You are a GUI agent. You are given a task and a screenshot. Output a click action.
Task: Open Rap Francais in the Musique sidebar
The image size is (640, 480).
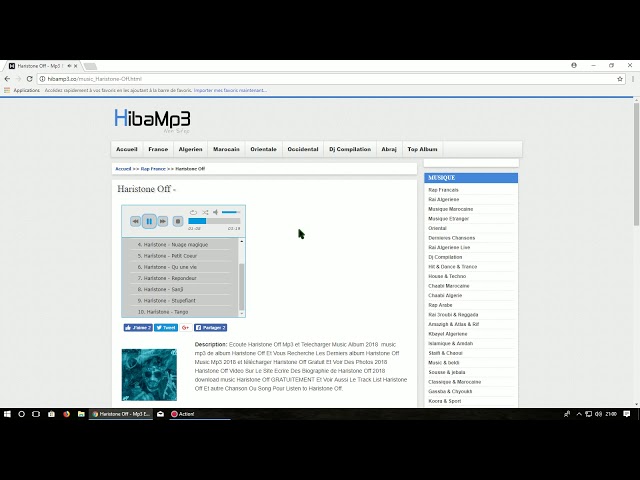click(443, 190)
